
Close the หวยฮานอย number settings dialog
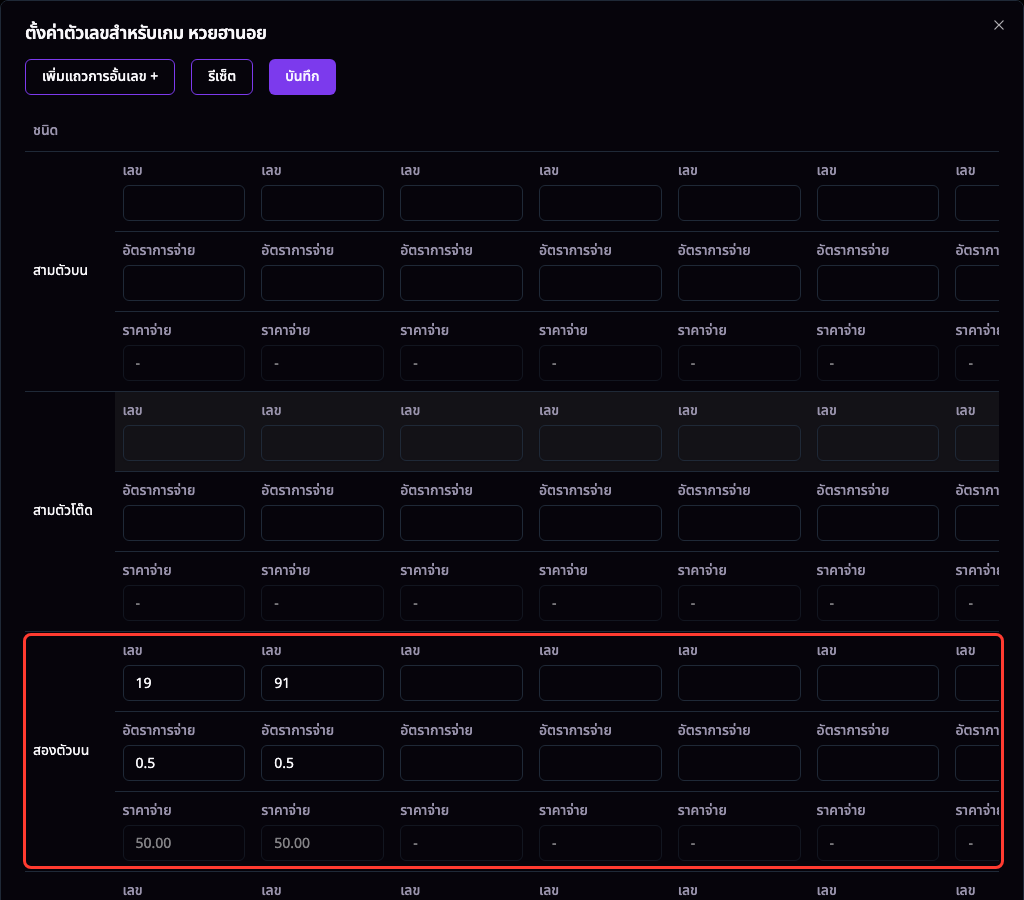coord(999,25)
